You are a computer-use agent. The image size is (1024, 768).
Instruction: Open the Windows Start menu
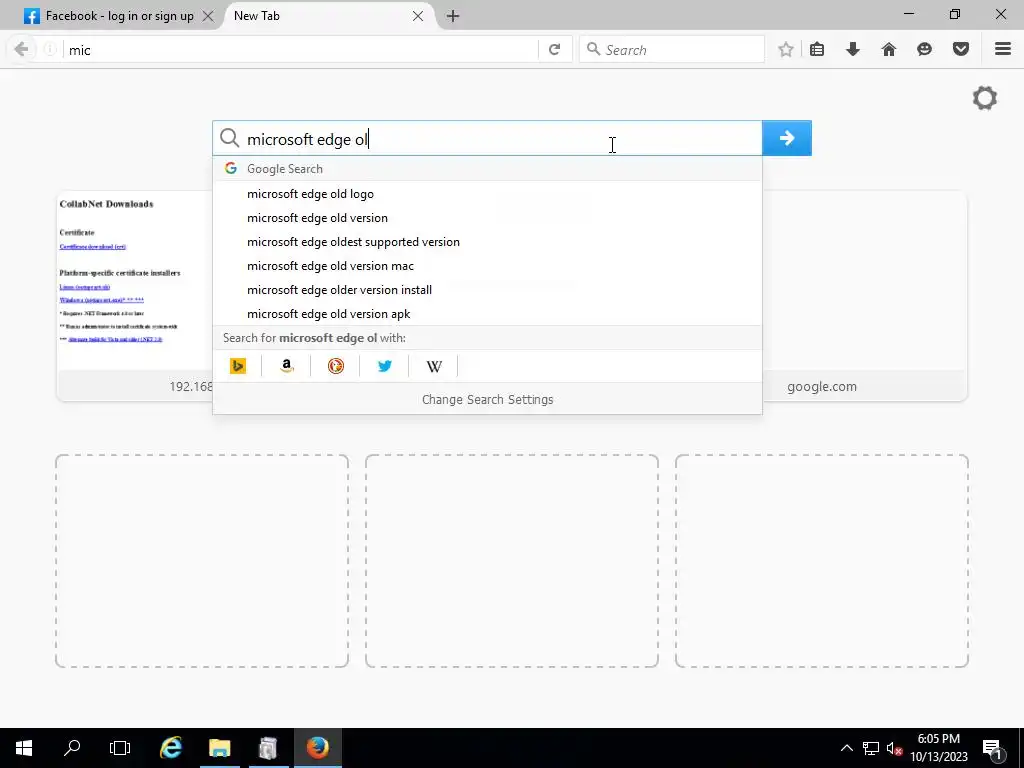tap(24, 748)
